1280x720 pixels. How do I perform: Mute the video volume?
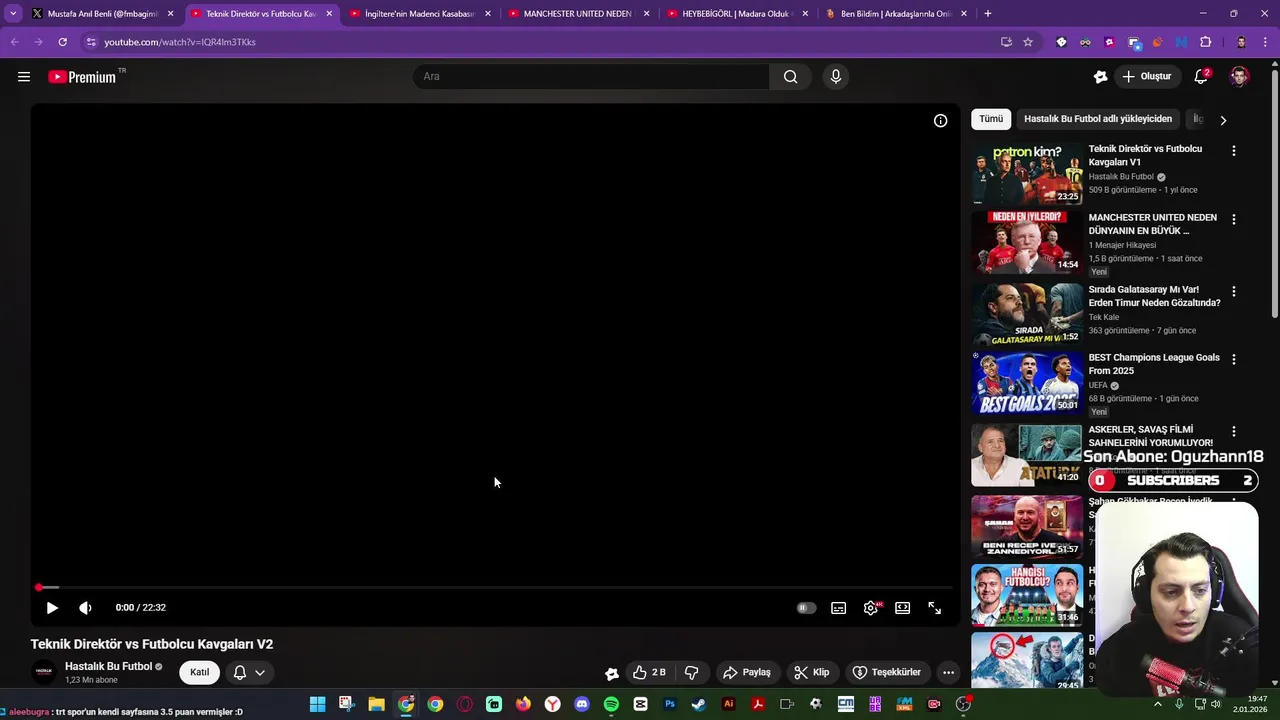click(85, 608)
